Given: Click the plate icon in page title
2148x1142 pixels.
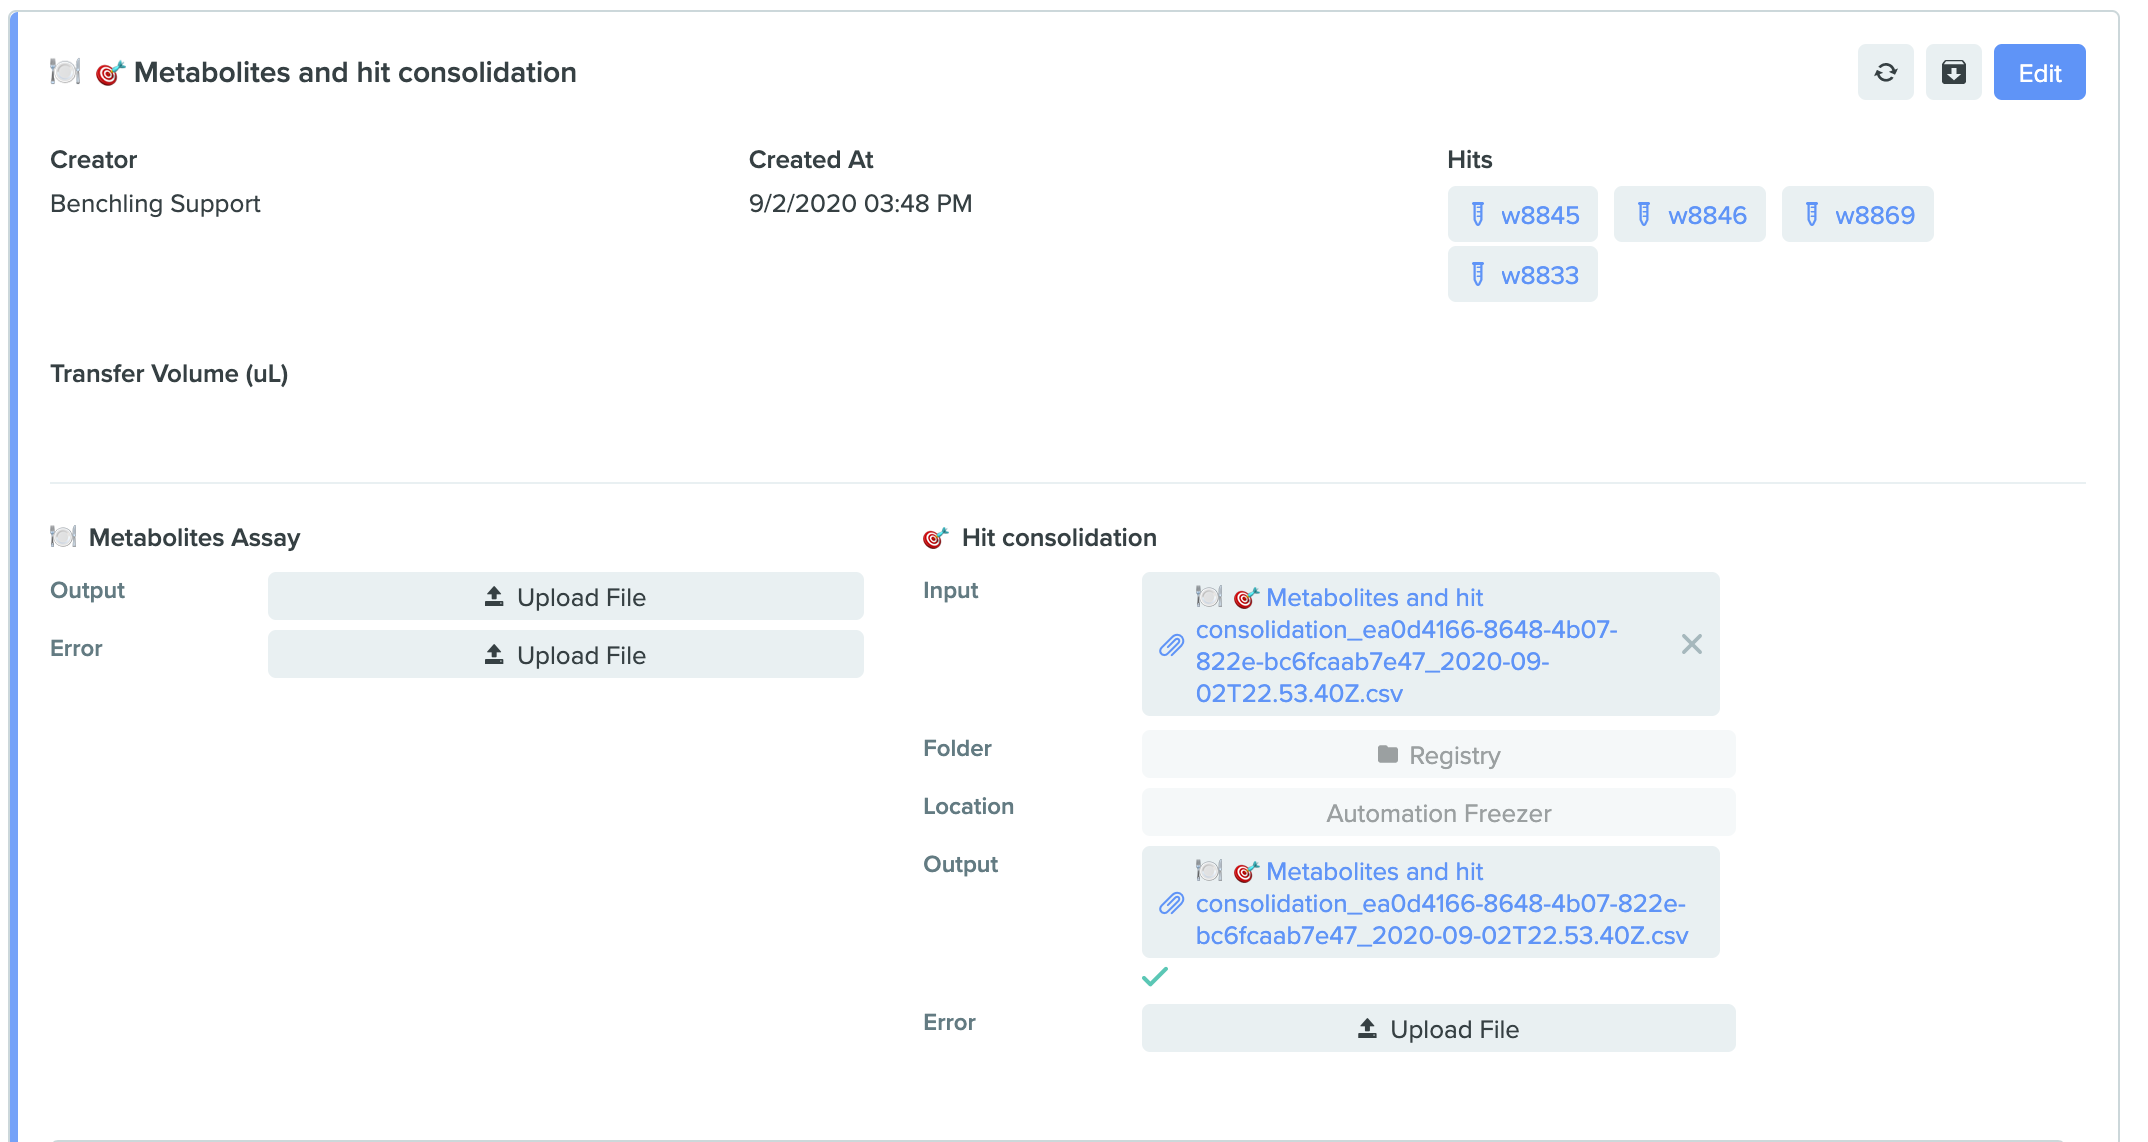Looking at the screenshot, I should pos(65,72).
